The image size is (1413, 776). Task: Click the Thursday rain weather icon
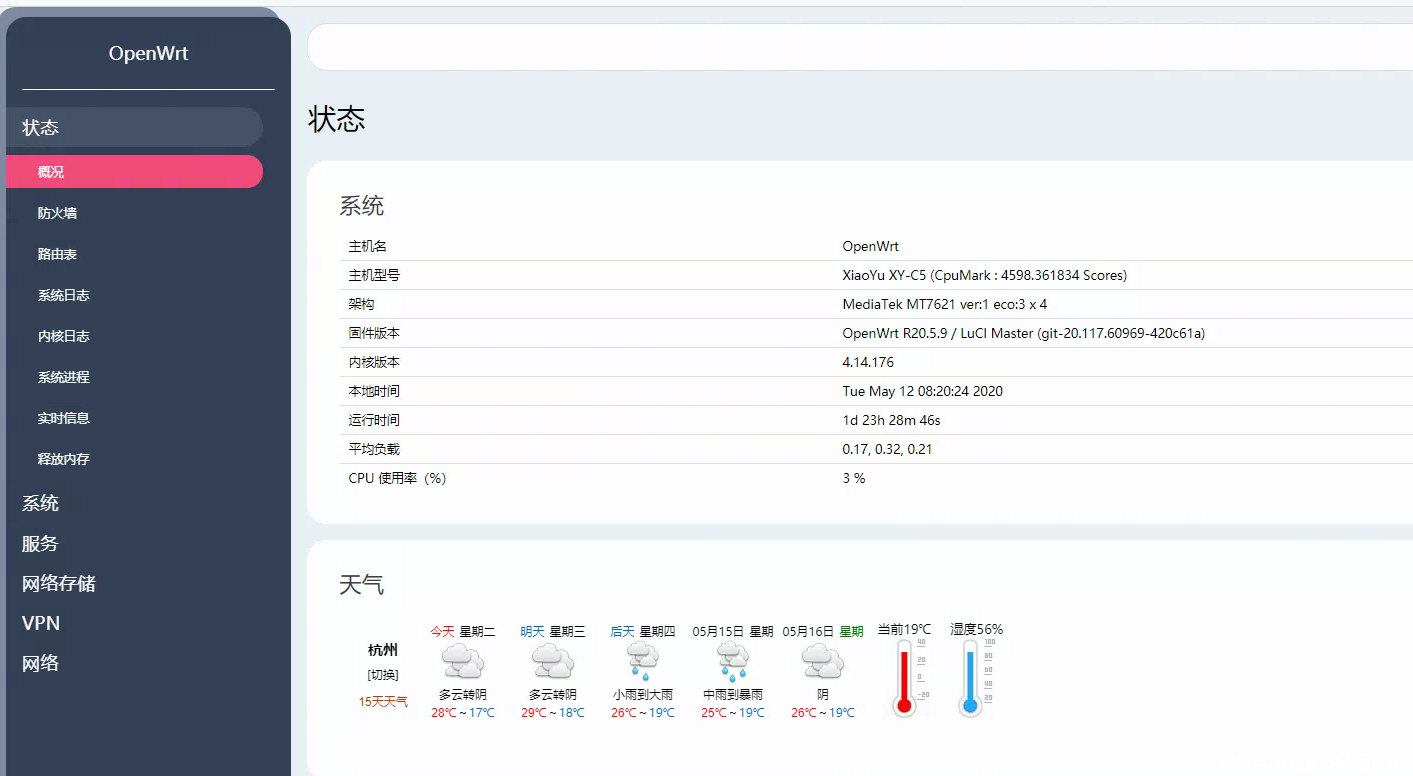(642, 662)
